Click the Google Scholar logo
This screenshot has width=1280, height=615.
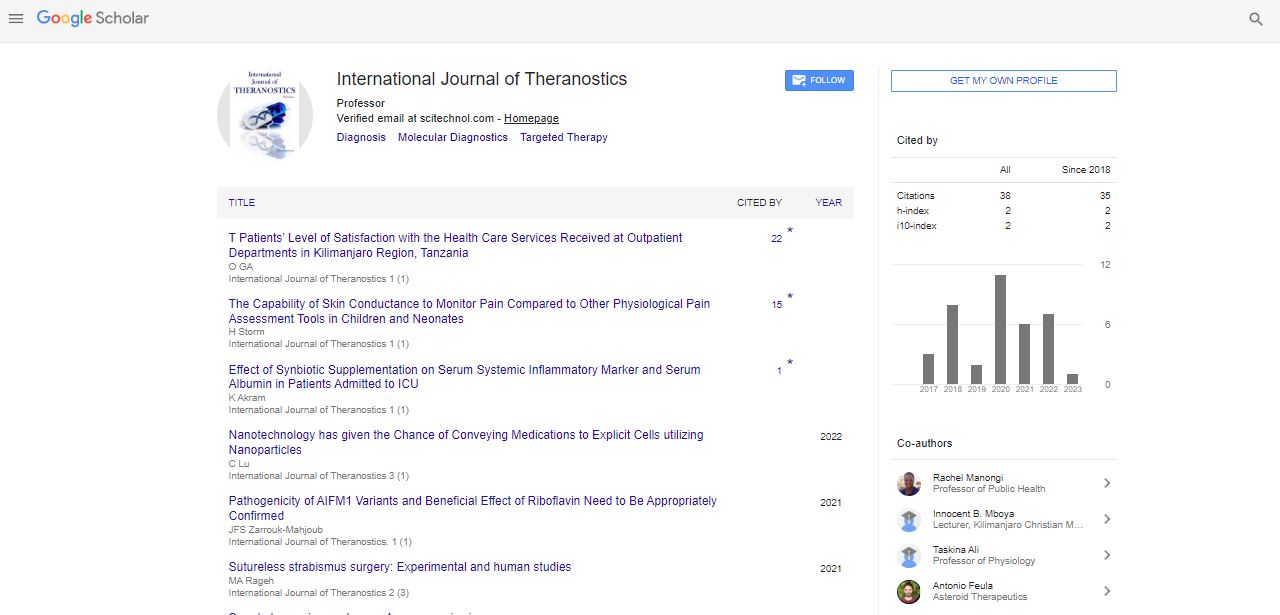coord(93,18)
